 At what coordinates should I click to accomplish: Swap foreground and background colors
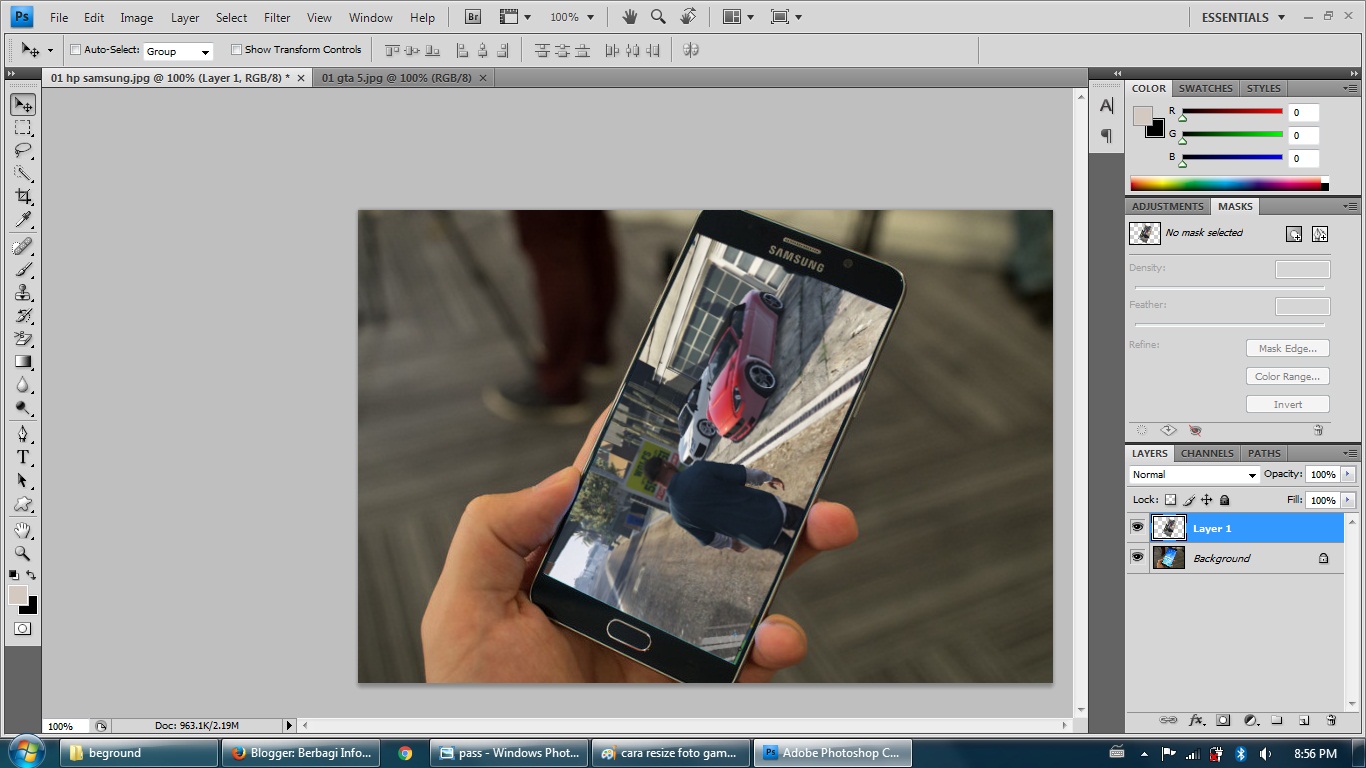pos(31,575)
